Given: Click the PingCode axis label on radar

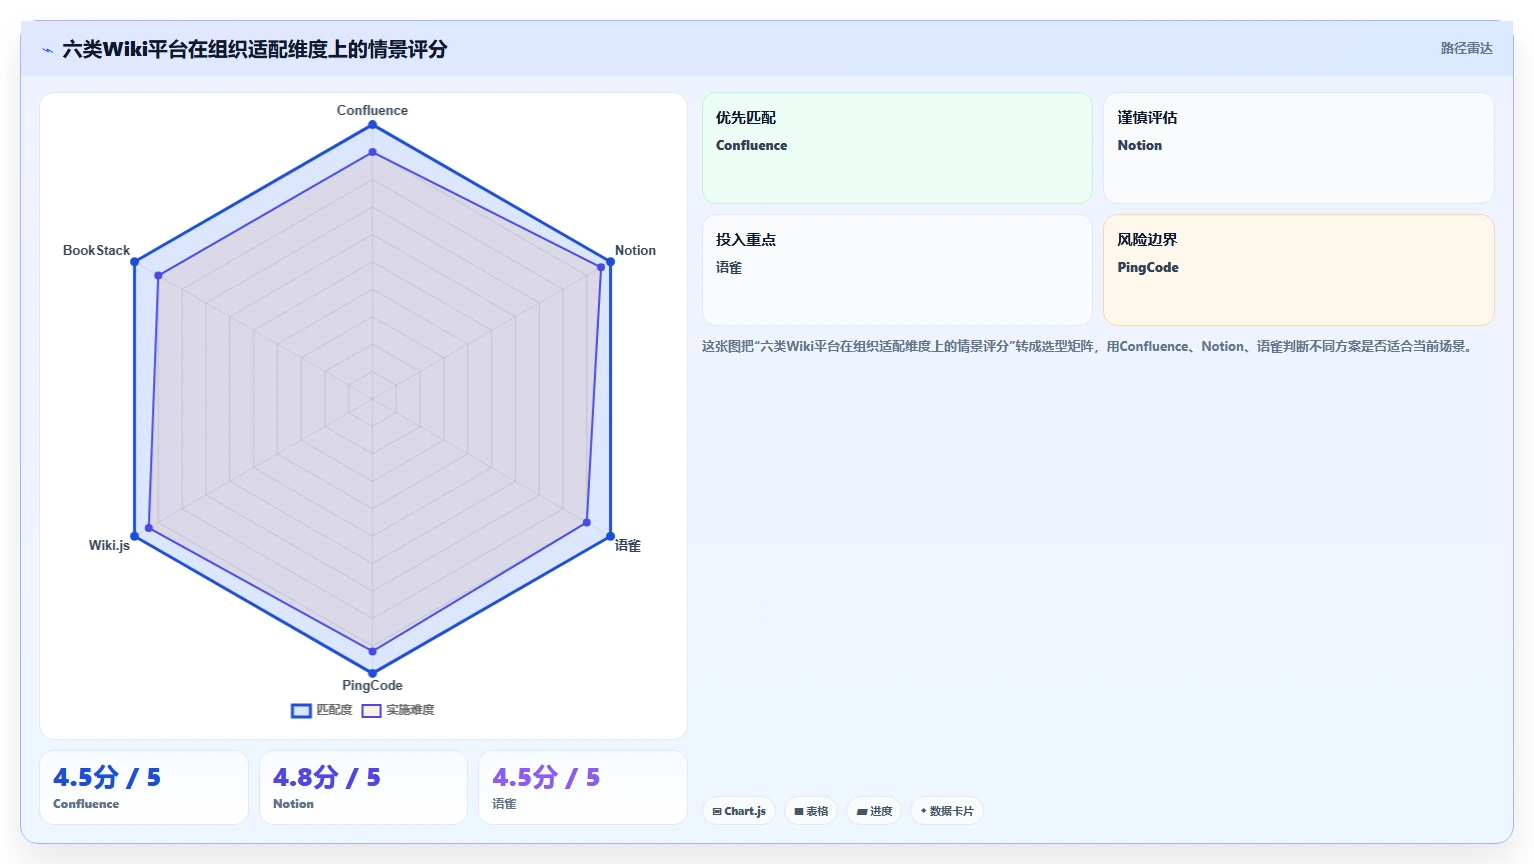Looking at the screenshot, I should click(372, 685).
